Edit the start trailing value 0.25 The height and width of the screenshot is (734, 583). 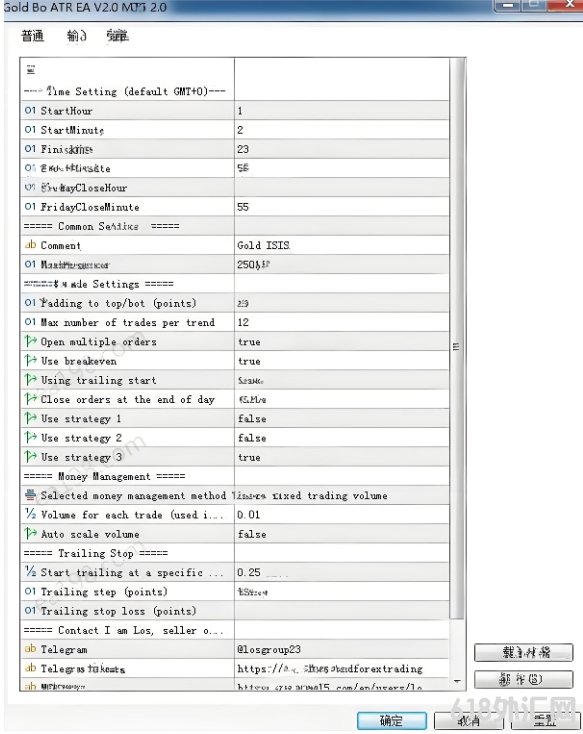click(341, 572)
